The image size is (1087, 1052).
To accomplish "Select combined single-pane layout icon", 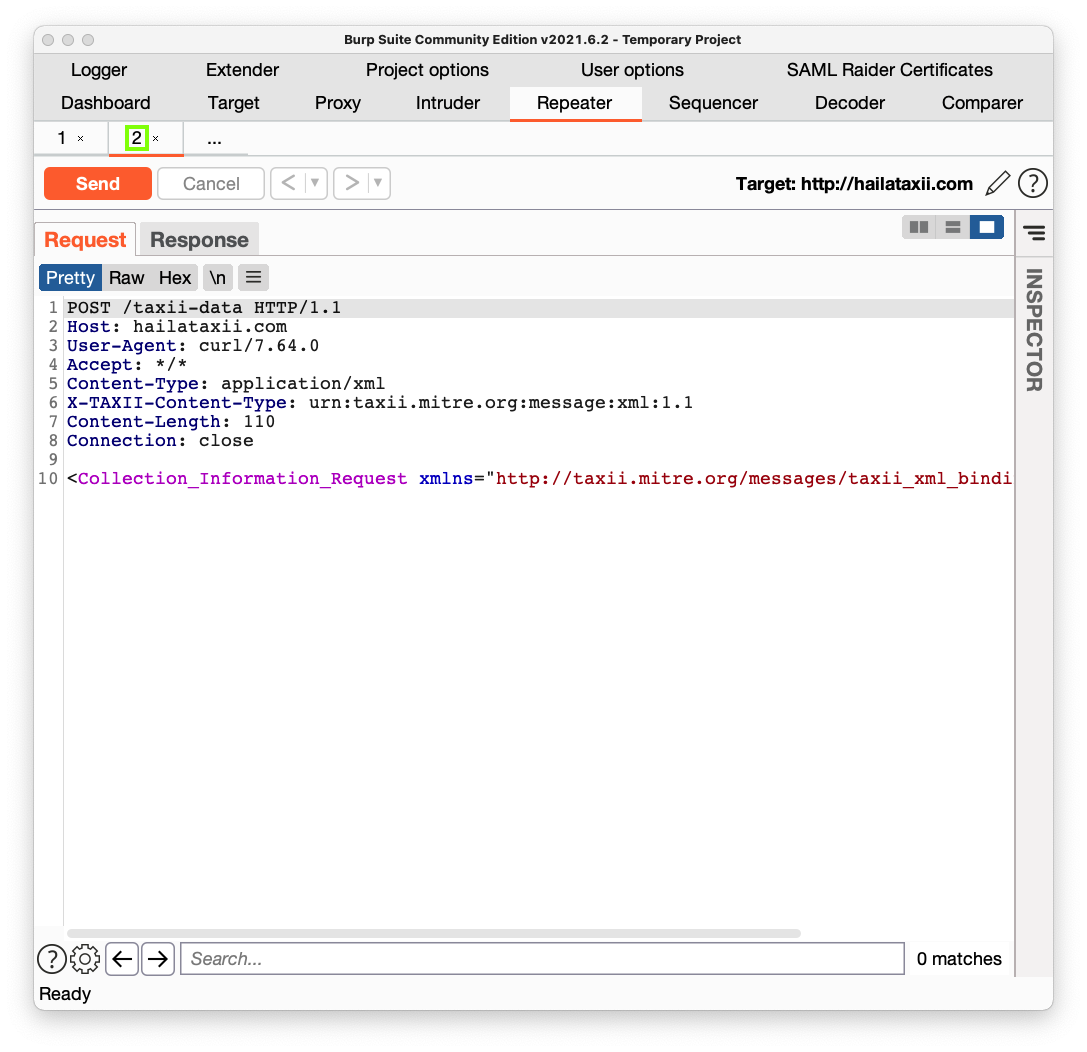I will tap(986, 227).
